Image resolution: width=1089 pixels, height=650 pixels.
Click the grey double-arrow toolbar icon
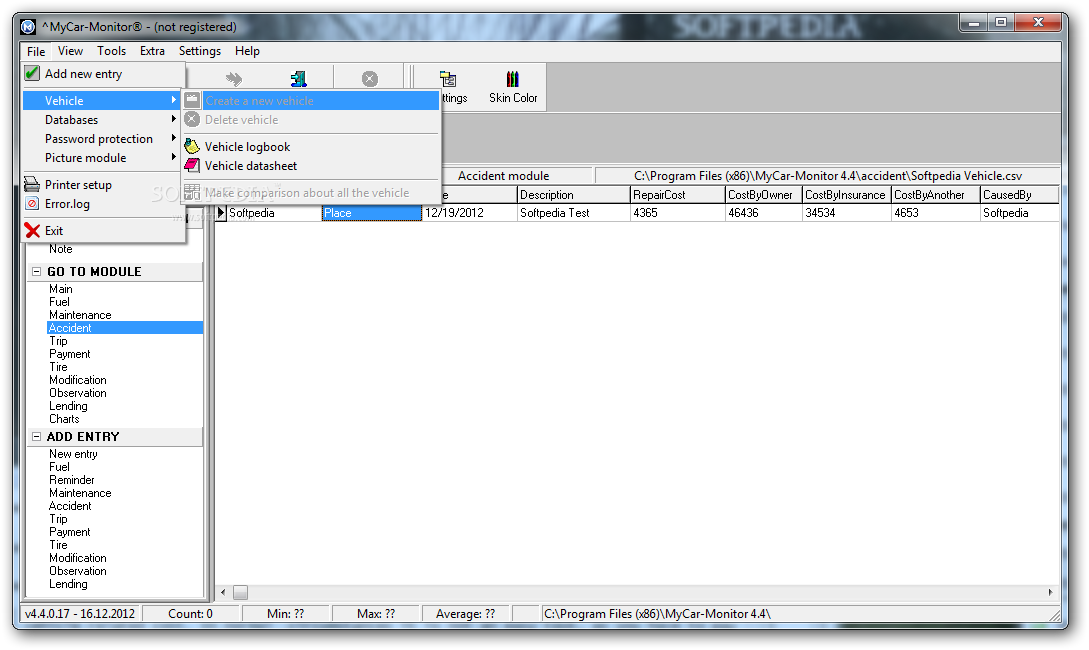(x=234, y=78)
